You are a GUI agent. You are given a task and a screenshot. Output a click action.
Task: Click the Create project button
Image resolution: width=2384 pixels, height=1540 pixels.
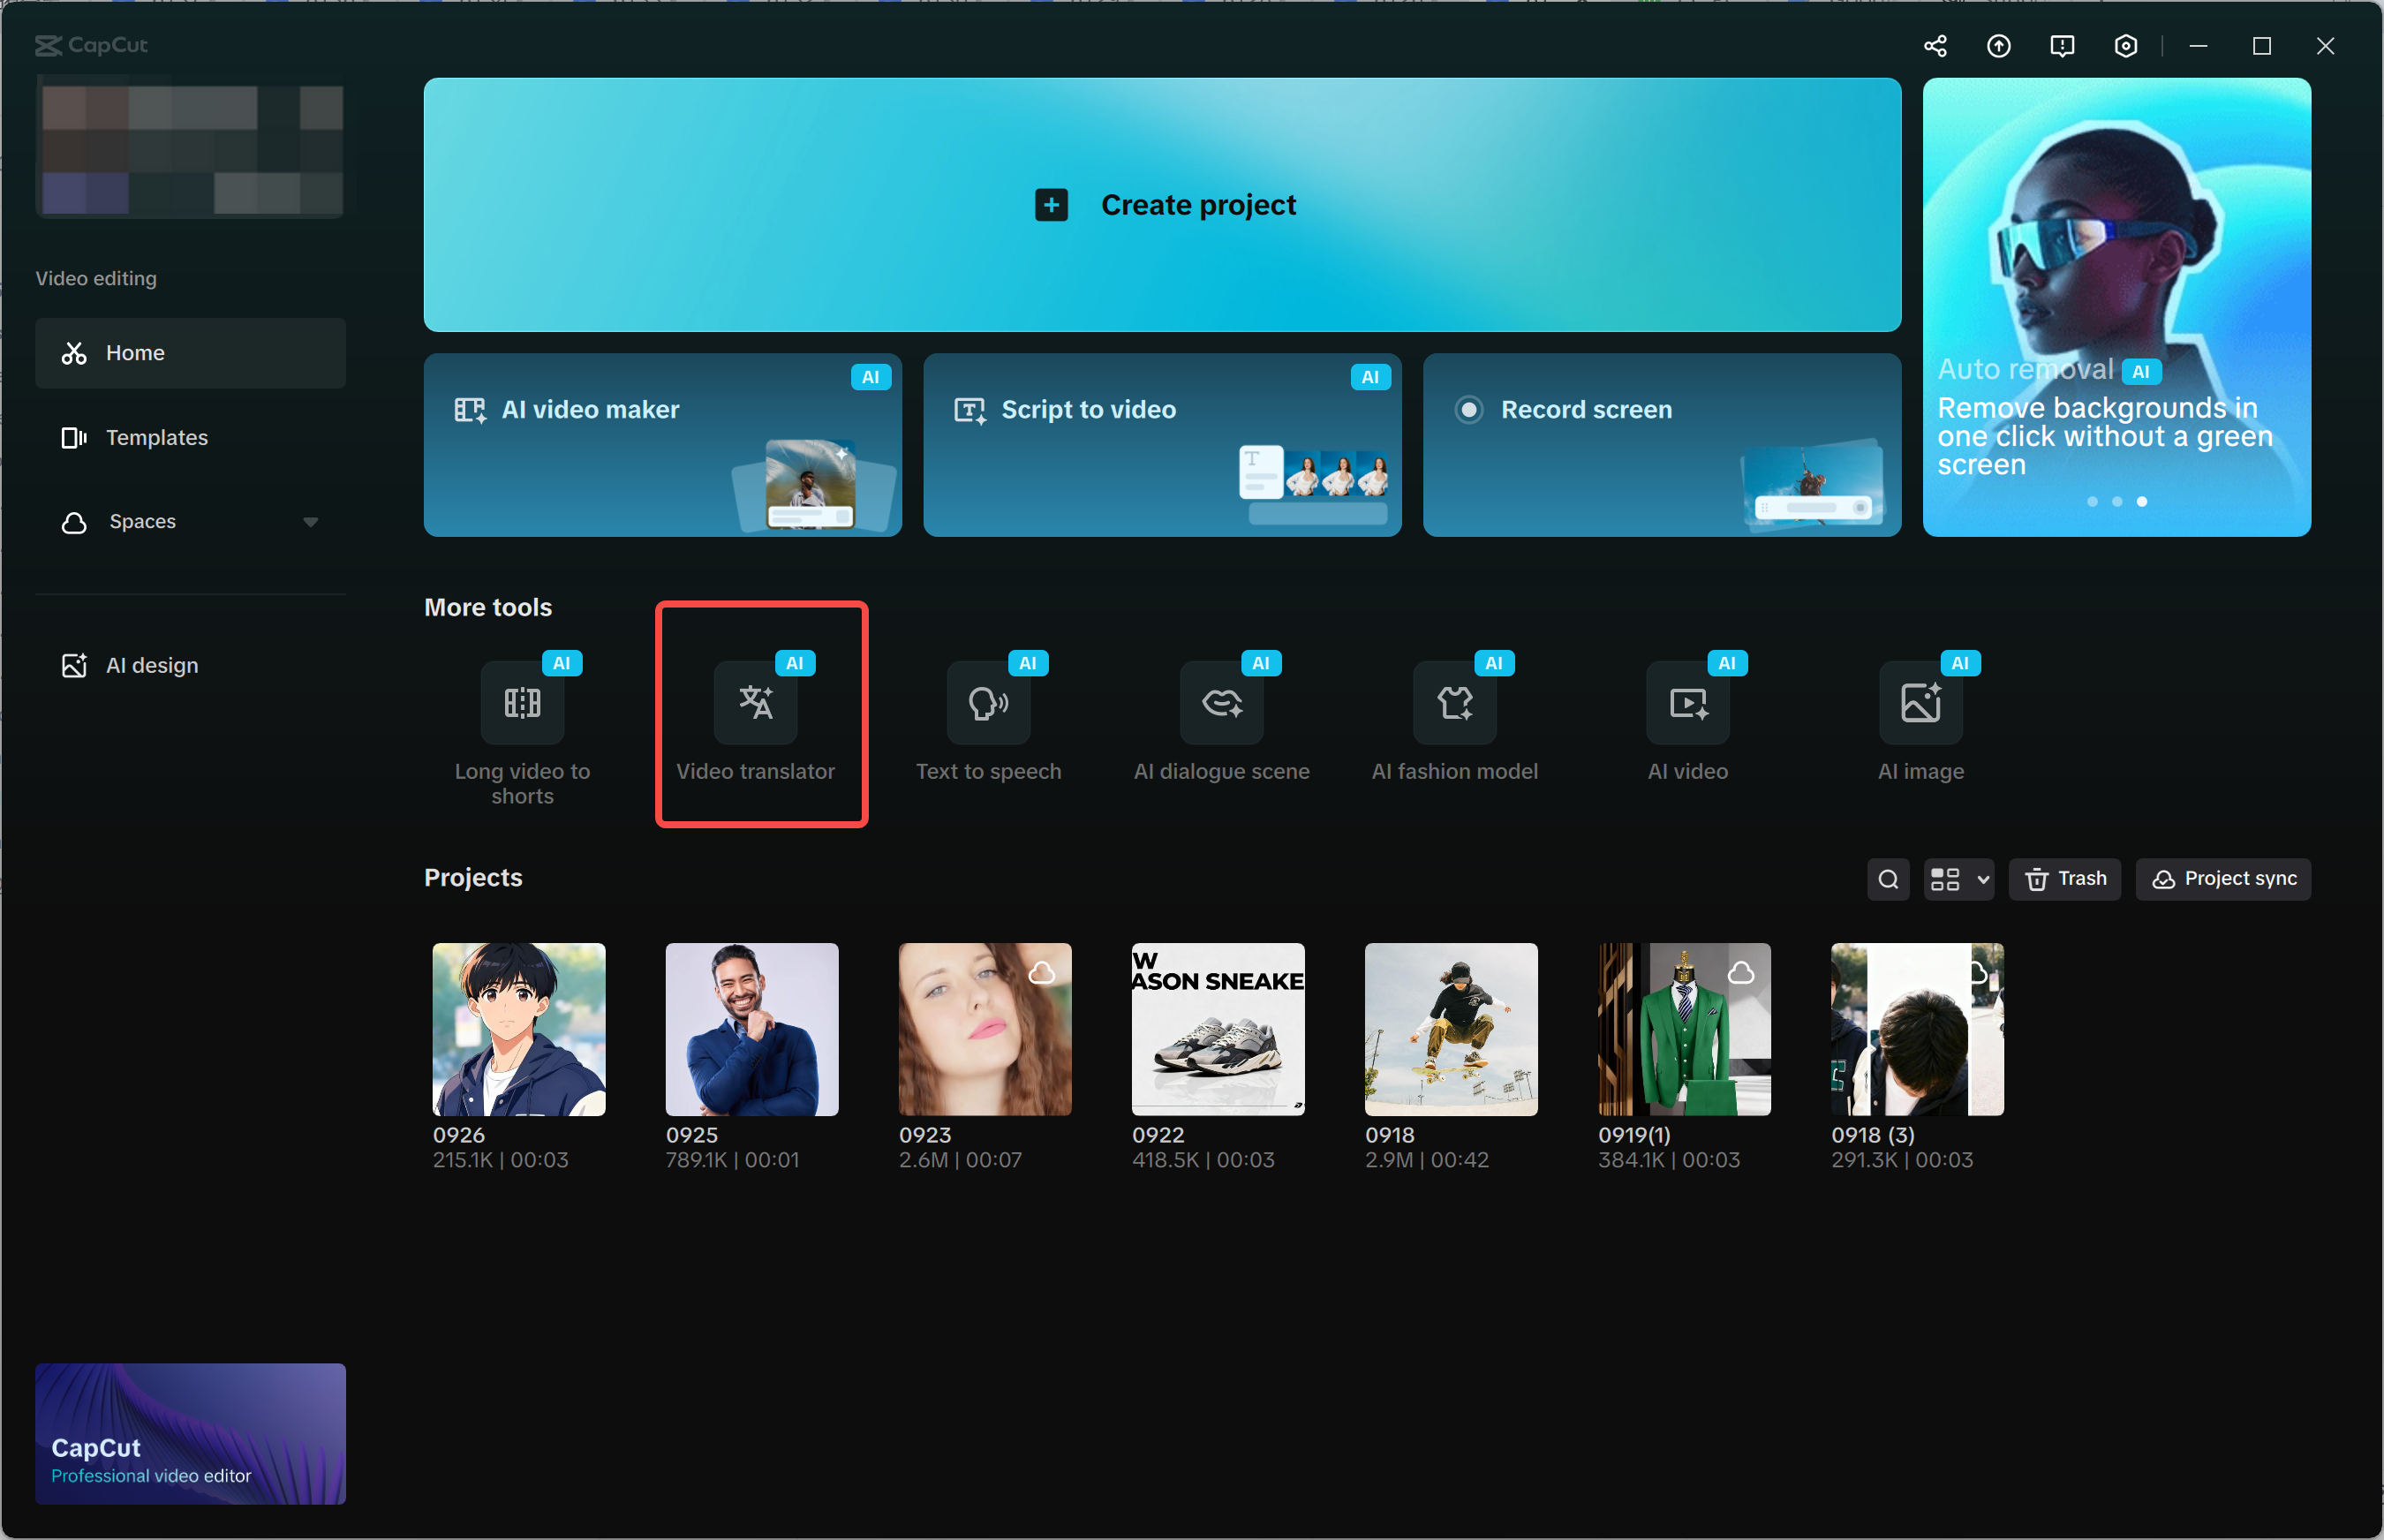point(1162,205)
